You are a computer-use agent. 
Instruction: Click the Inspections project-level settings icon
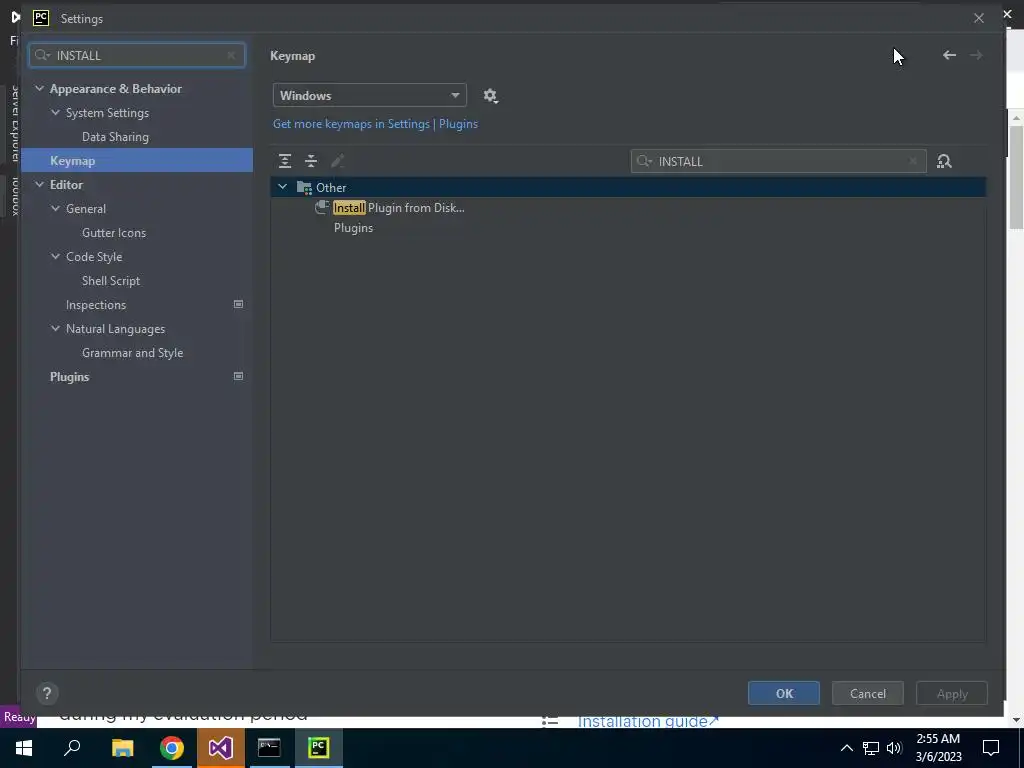[x=238, y=304]
